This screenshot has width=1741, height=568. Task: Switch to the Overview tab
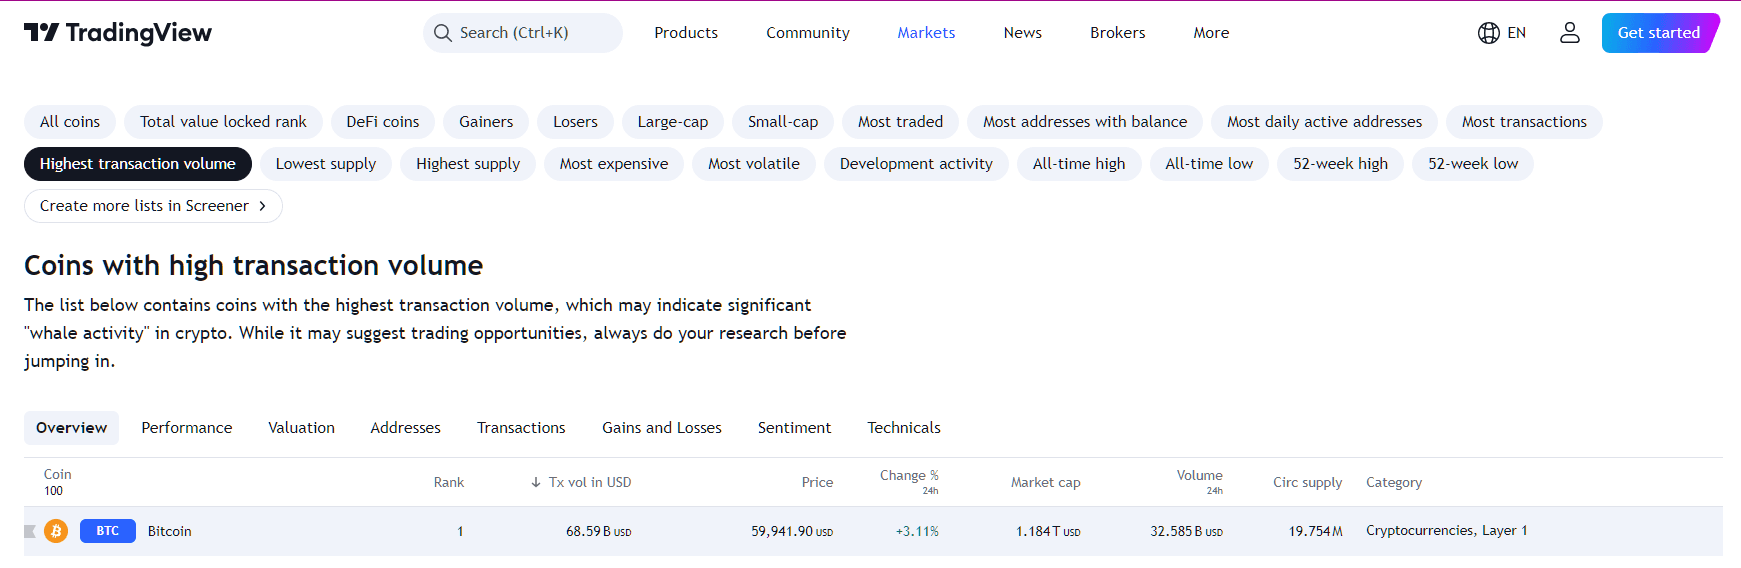point(71,428)
